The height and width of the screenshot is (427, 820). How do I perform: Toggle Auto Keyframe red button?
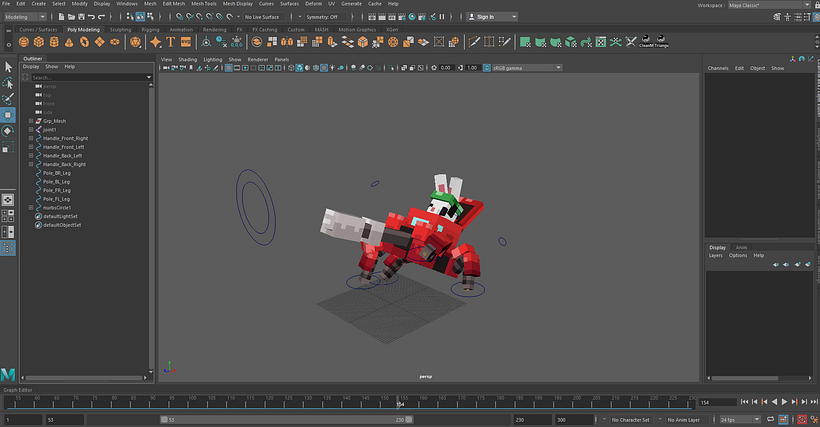pos(802,420)
